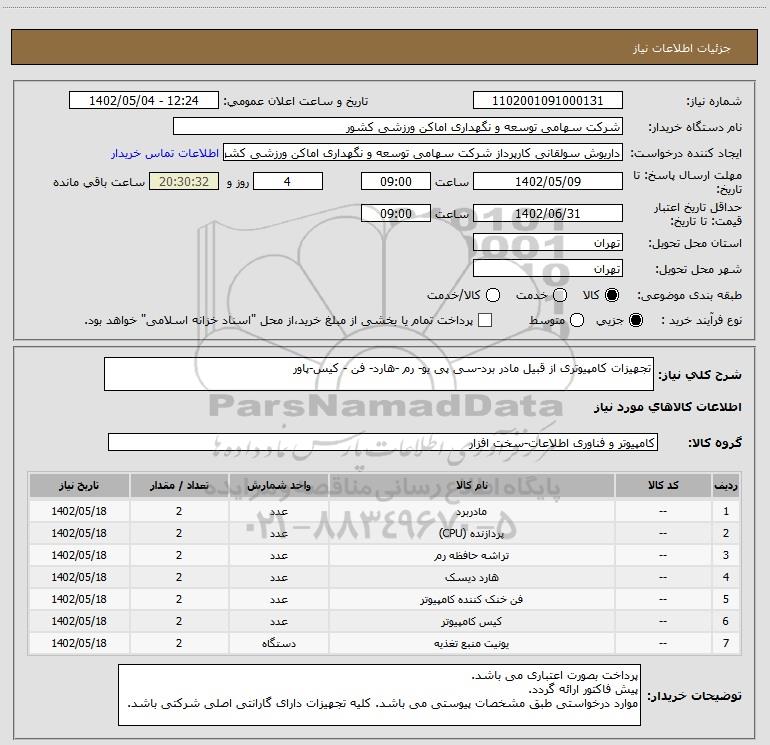The image size is (770, 745).
Task: Select the یونیت منبع تغذیه item name
Action: 471,643
